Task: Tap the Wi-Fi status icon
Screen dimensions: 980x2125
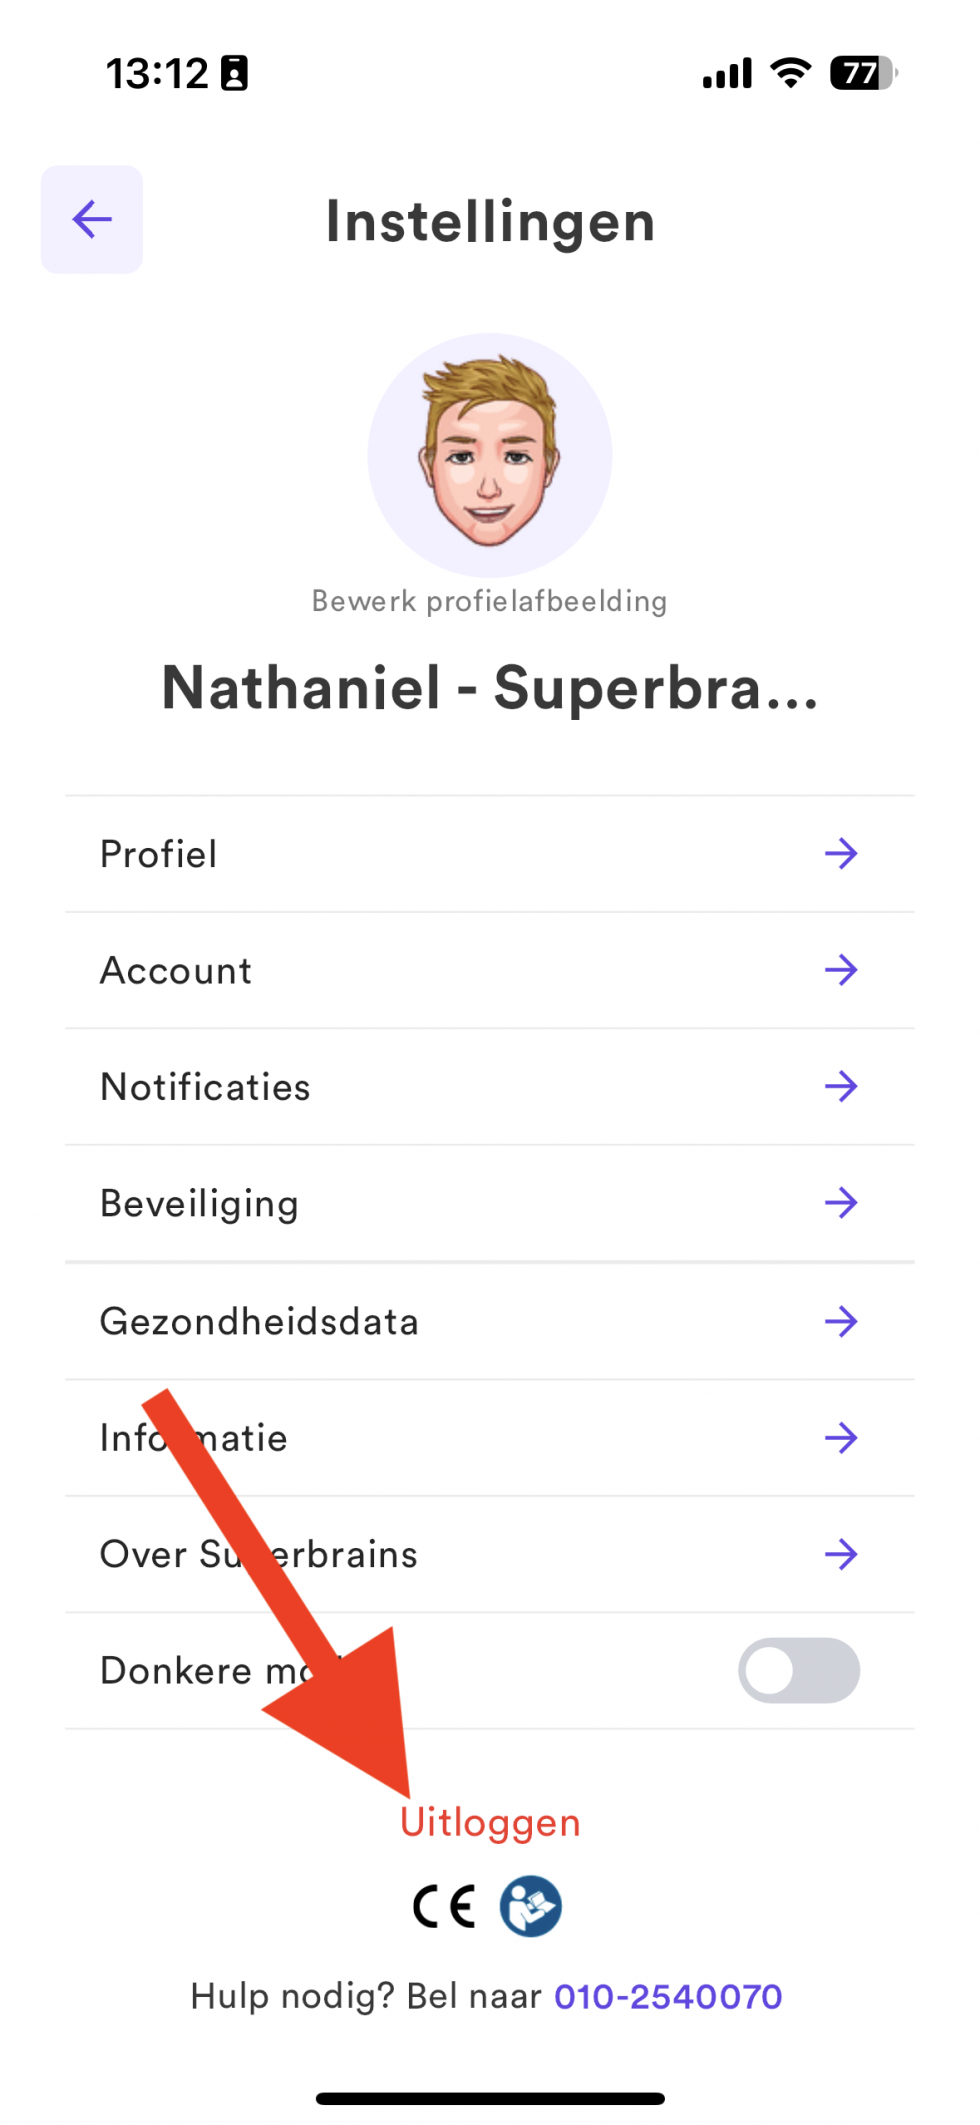Action: [791, 73]
